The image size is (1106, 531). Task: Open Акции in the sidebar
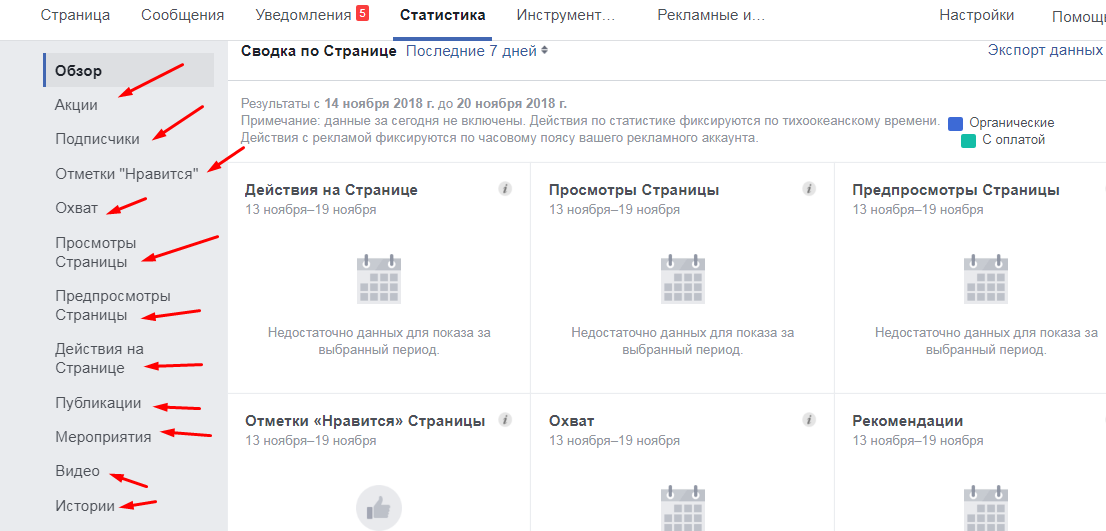(76, 105)
